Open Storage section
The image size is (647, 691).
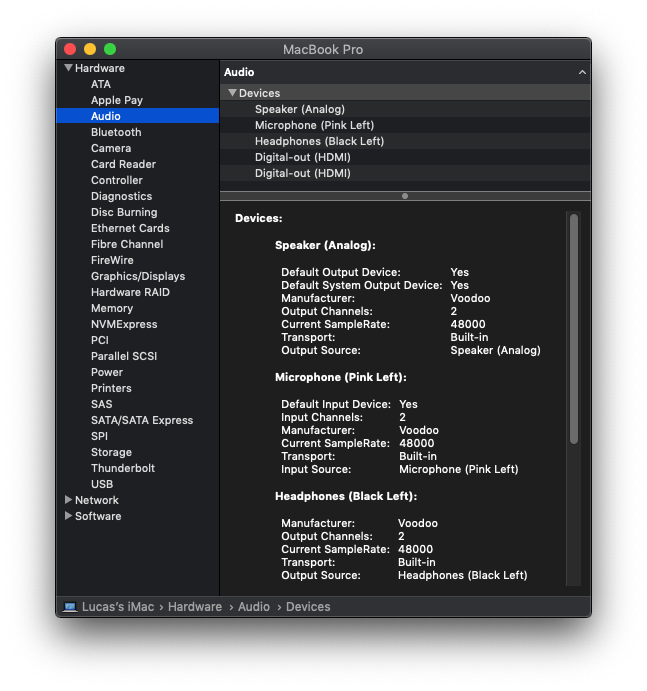[x=112, y=452]
